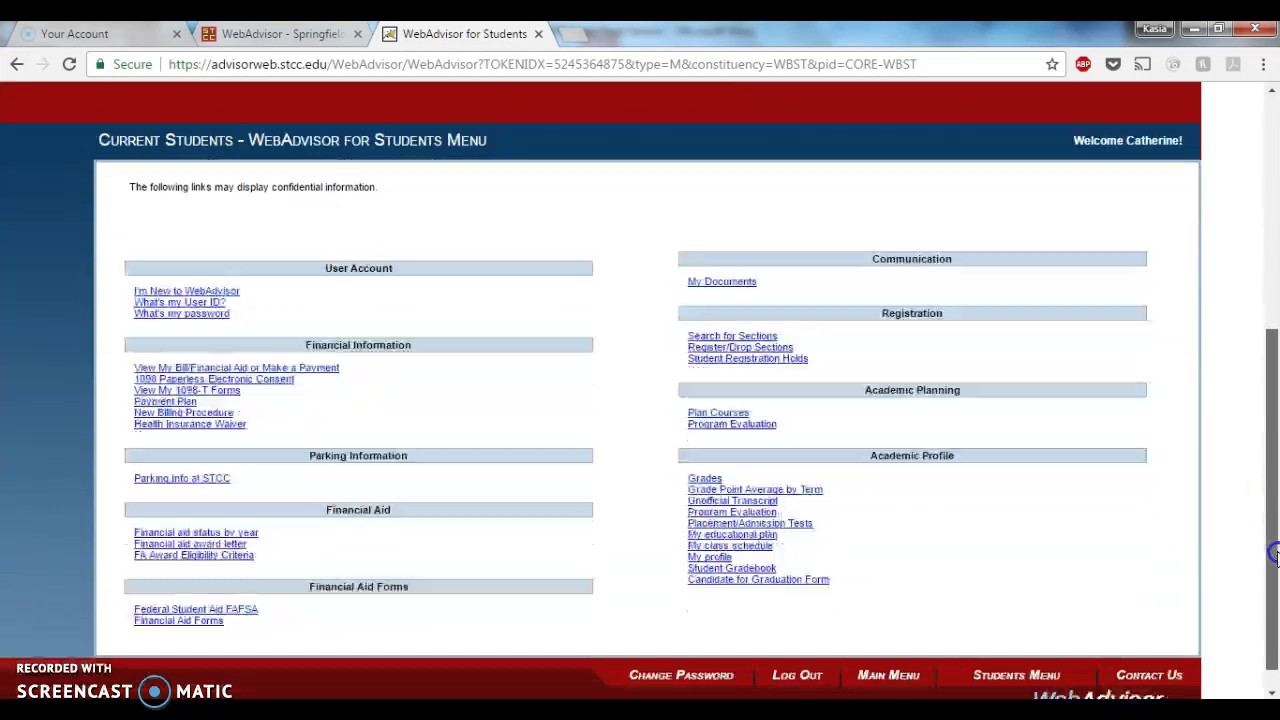Open Grade Point Average by Term

(755, 490)
